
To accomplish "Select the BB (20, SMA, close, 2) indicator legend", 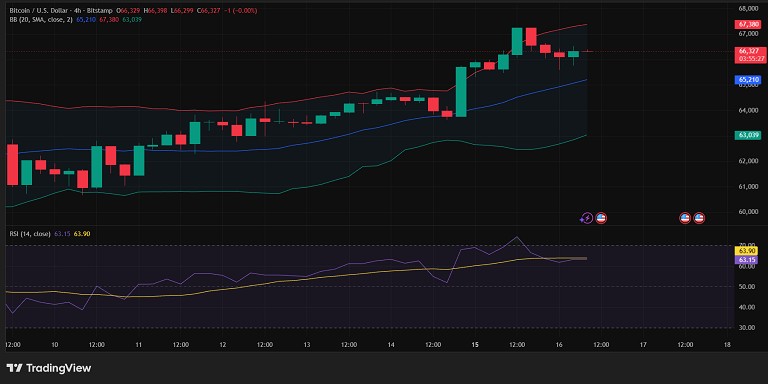I will (41, 20).
